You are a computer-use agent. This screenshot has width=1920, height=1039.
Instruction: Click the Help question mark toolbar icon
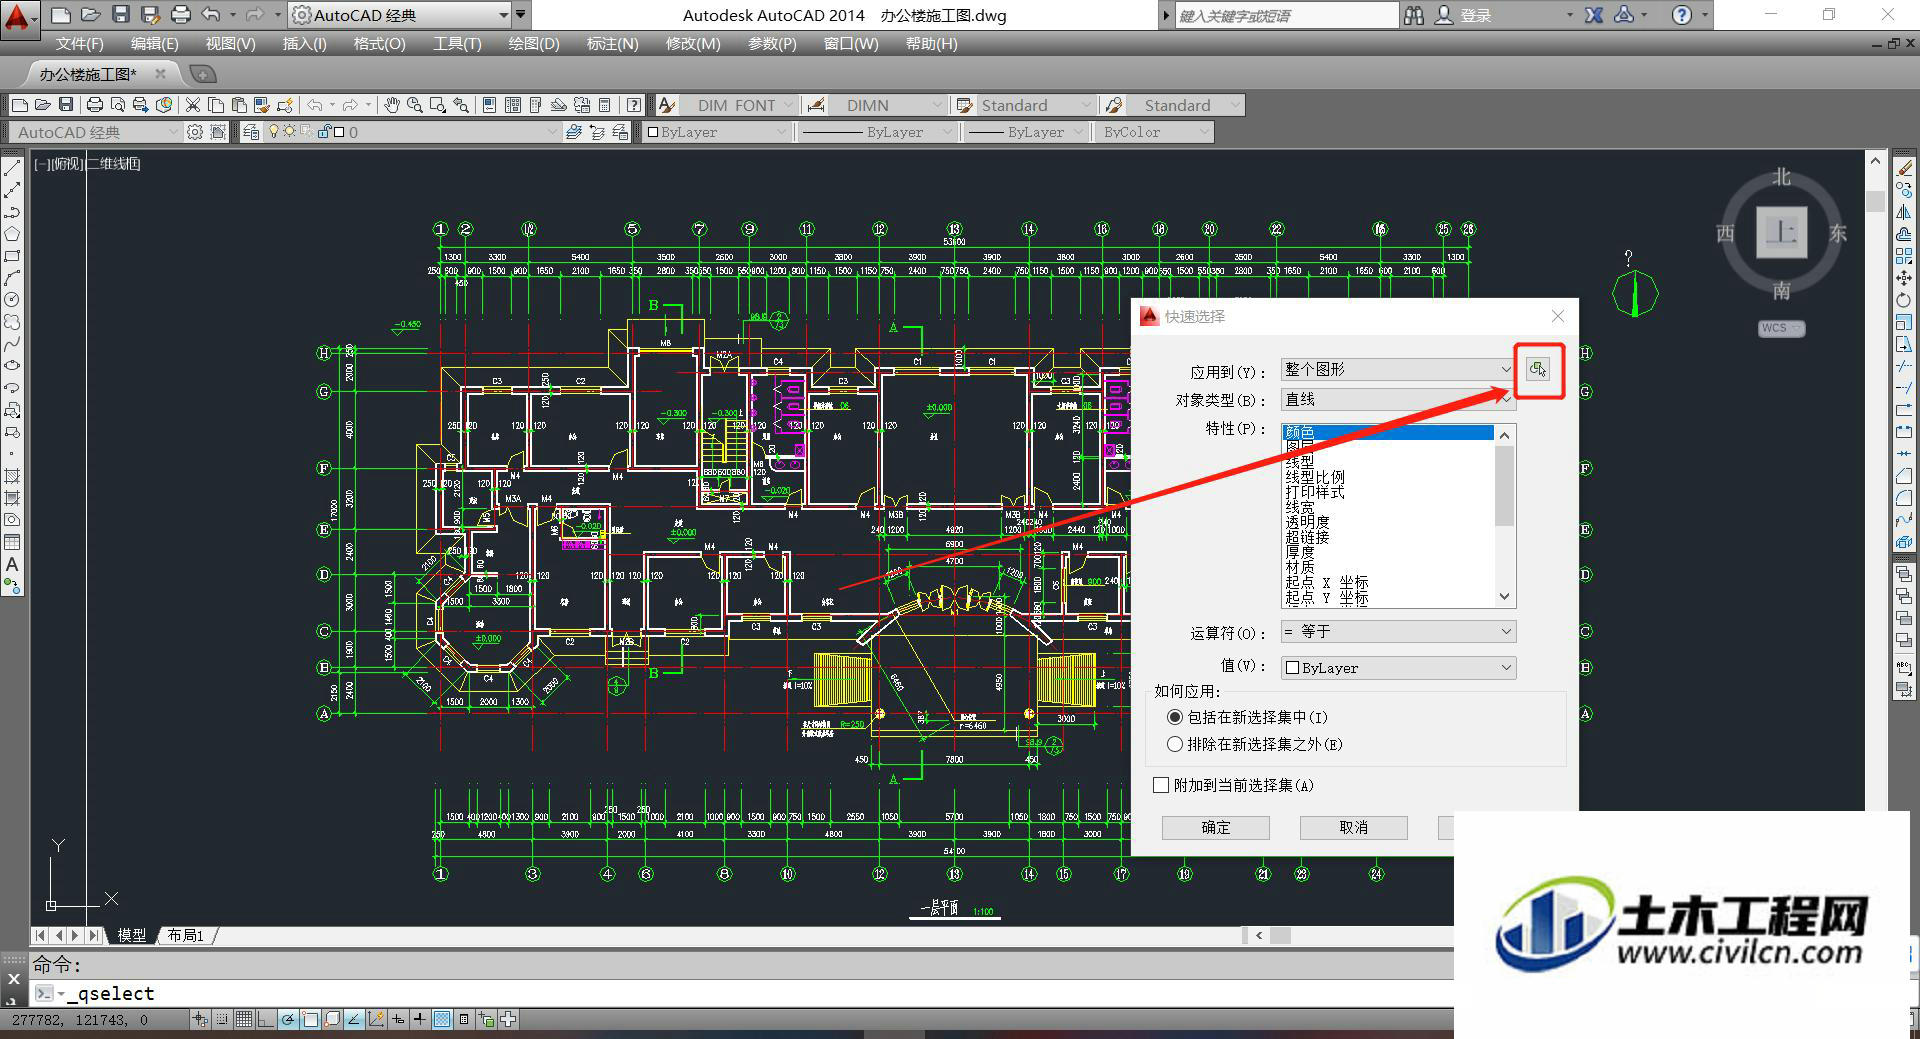point(634,105)
